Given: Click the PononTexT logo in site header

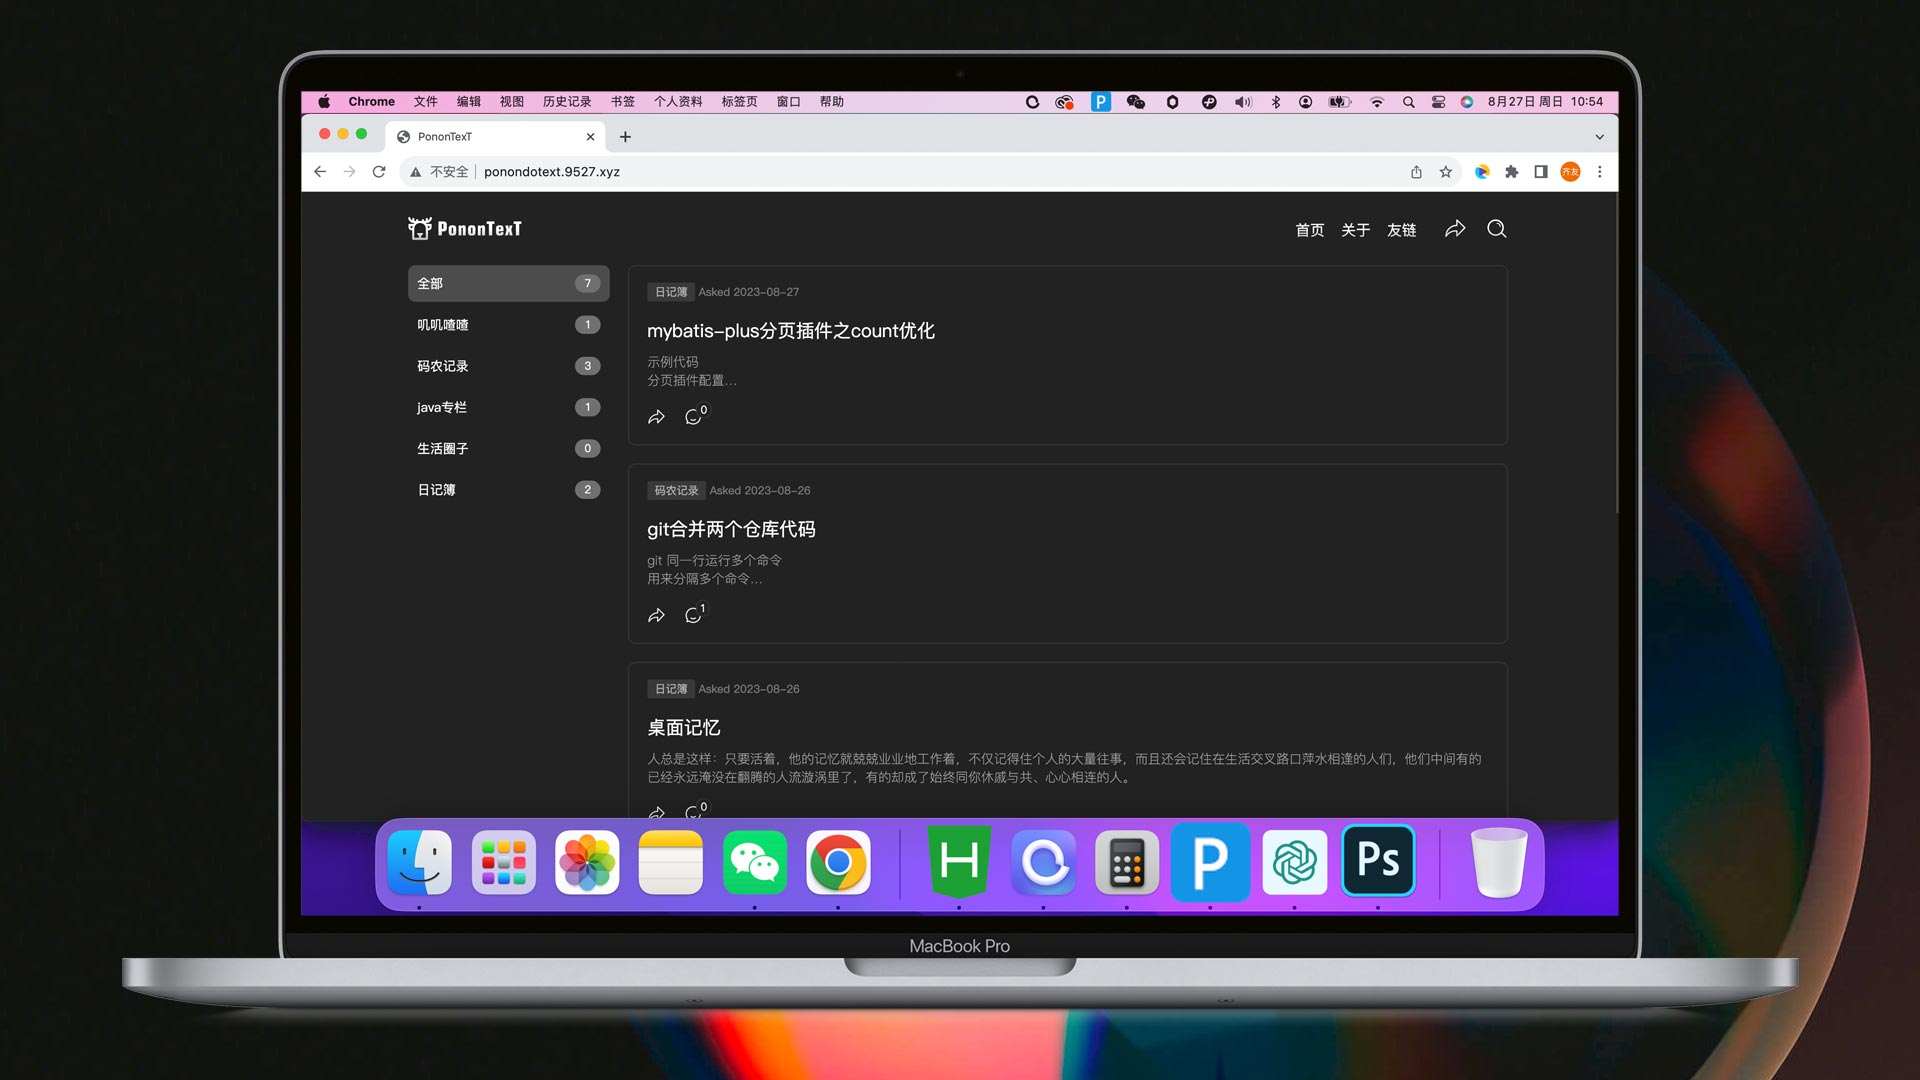Looking at the screenshot, I should tap(465, 229).
